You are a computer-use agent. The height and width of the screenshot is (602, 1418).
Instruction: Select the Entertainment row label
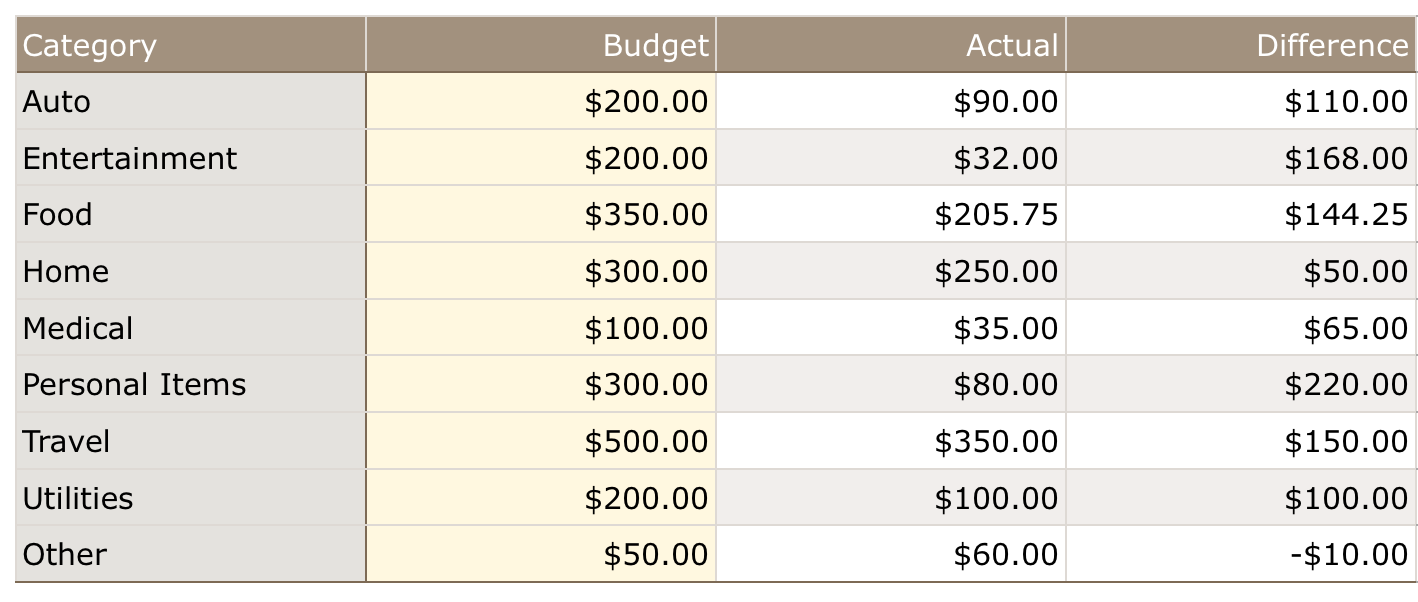click(x=191, y=158)
